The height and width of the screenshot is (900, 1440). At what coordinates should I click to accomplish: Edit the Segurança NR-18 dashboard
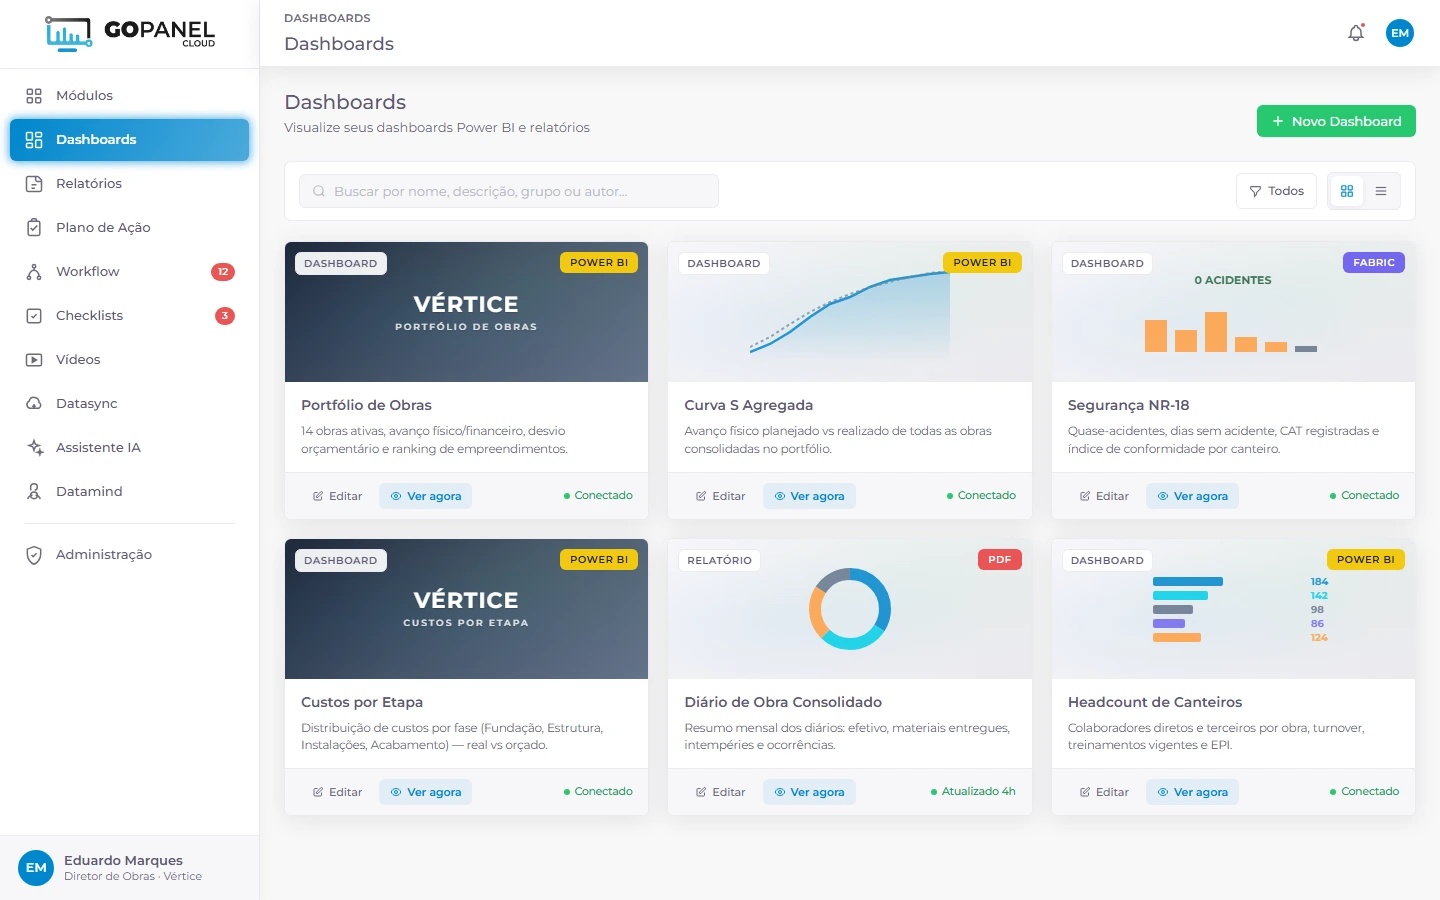1104,496
